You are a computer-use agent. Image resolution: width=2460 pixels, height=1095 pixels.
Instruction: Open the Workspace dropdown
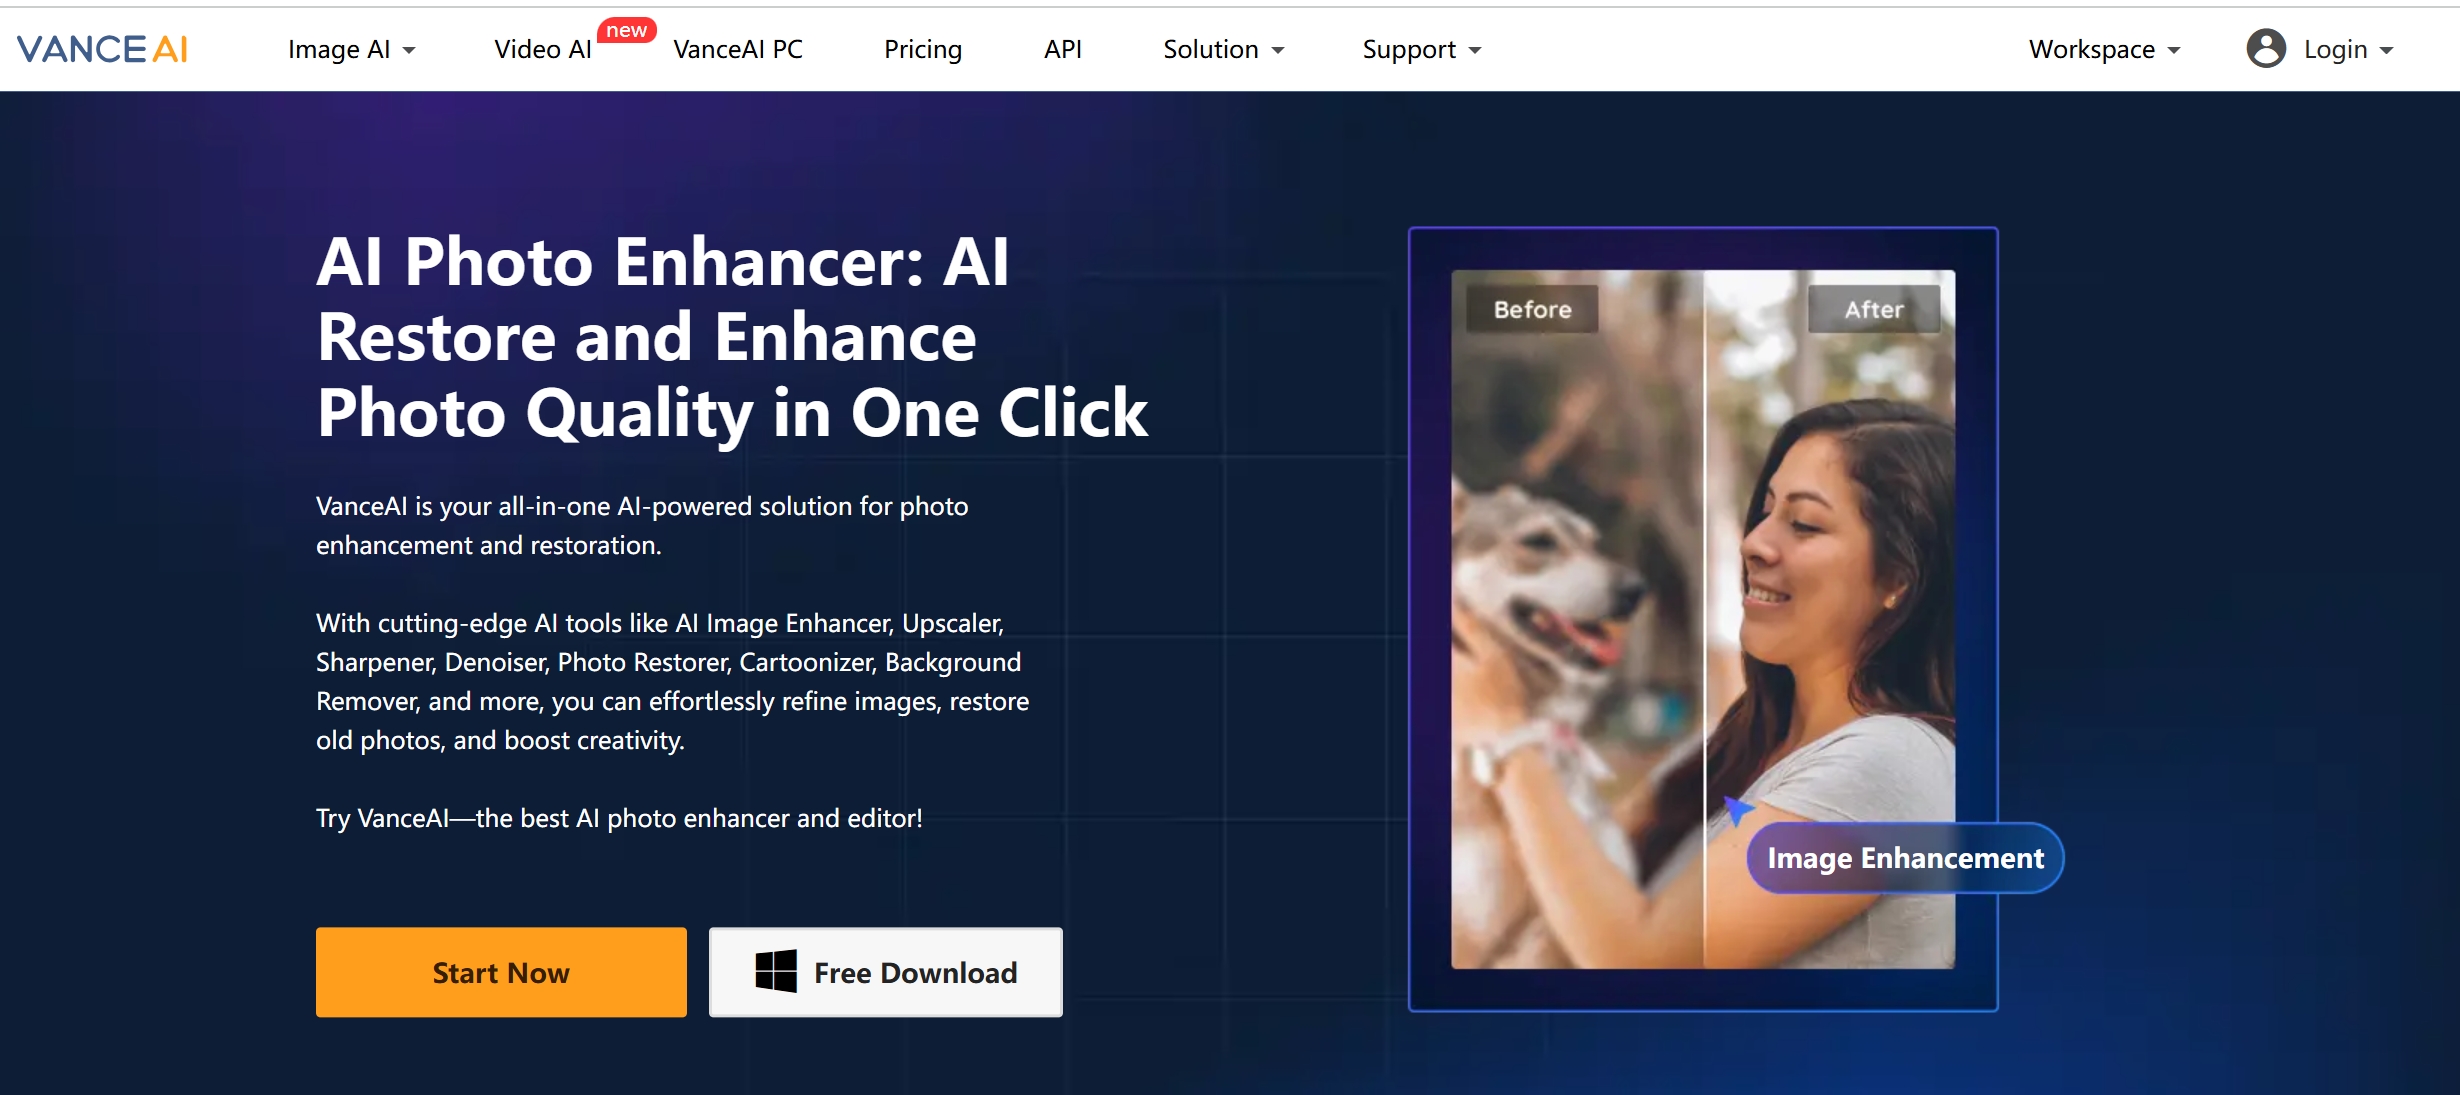pyautogui.click(x=2105, y=49)
